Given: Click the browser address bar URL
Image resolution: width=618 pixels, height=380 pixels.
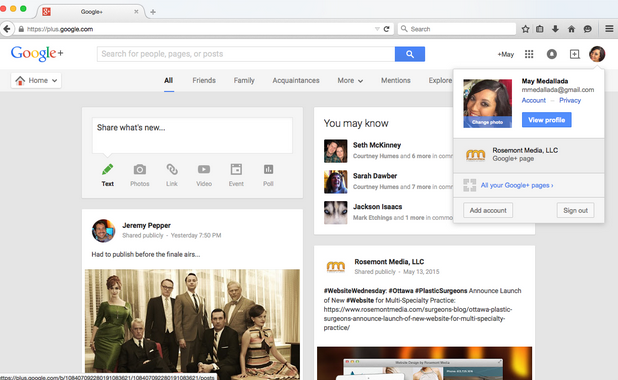Looking at the screenshot, I should (60, 29).
